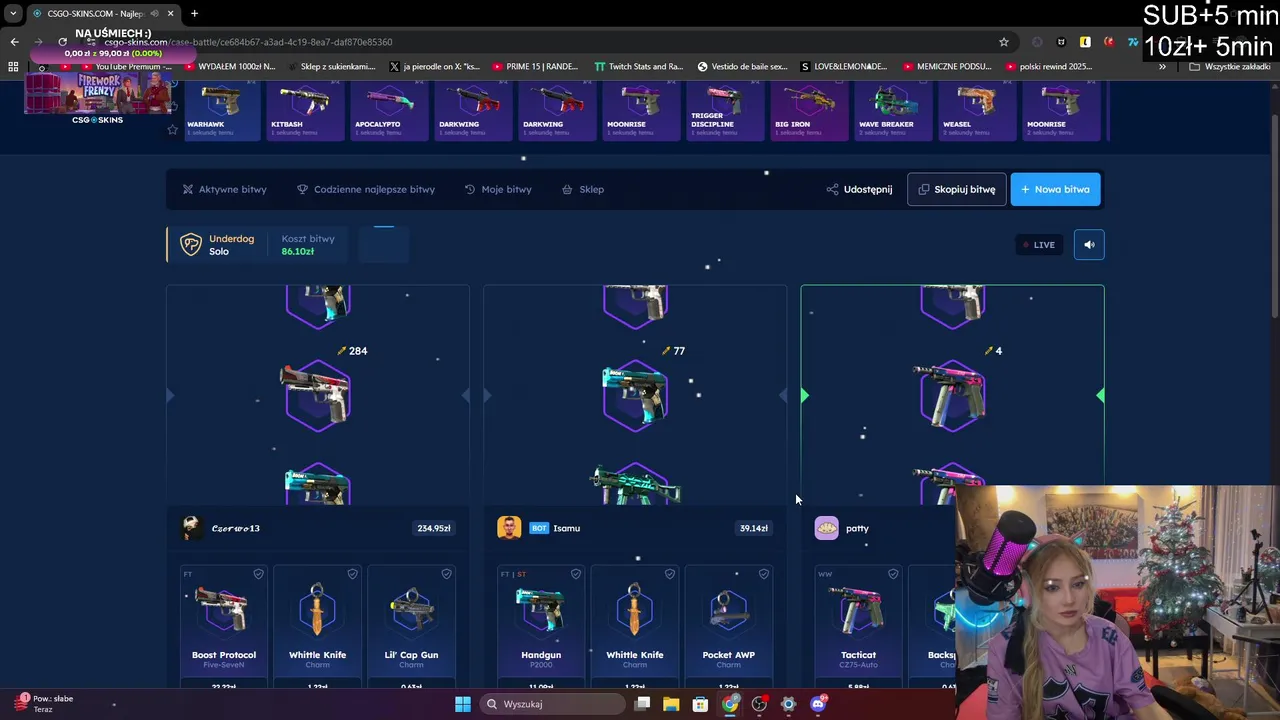Click shield icon on Pocket AWP card
This screenshot has height=720, width=1280.
click(x=763, y=574)
